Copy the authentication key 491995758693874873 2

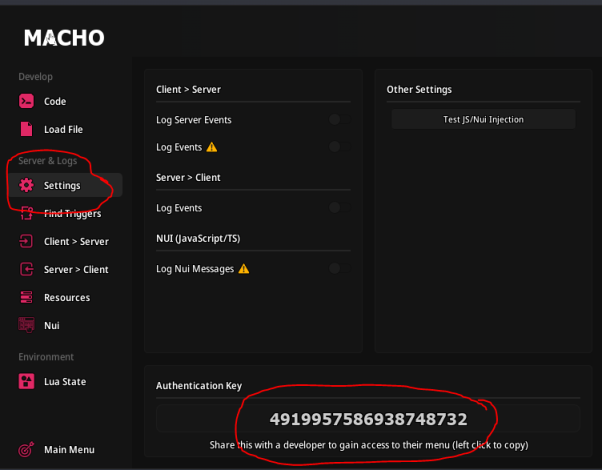coord(368,419)
